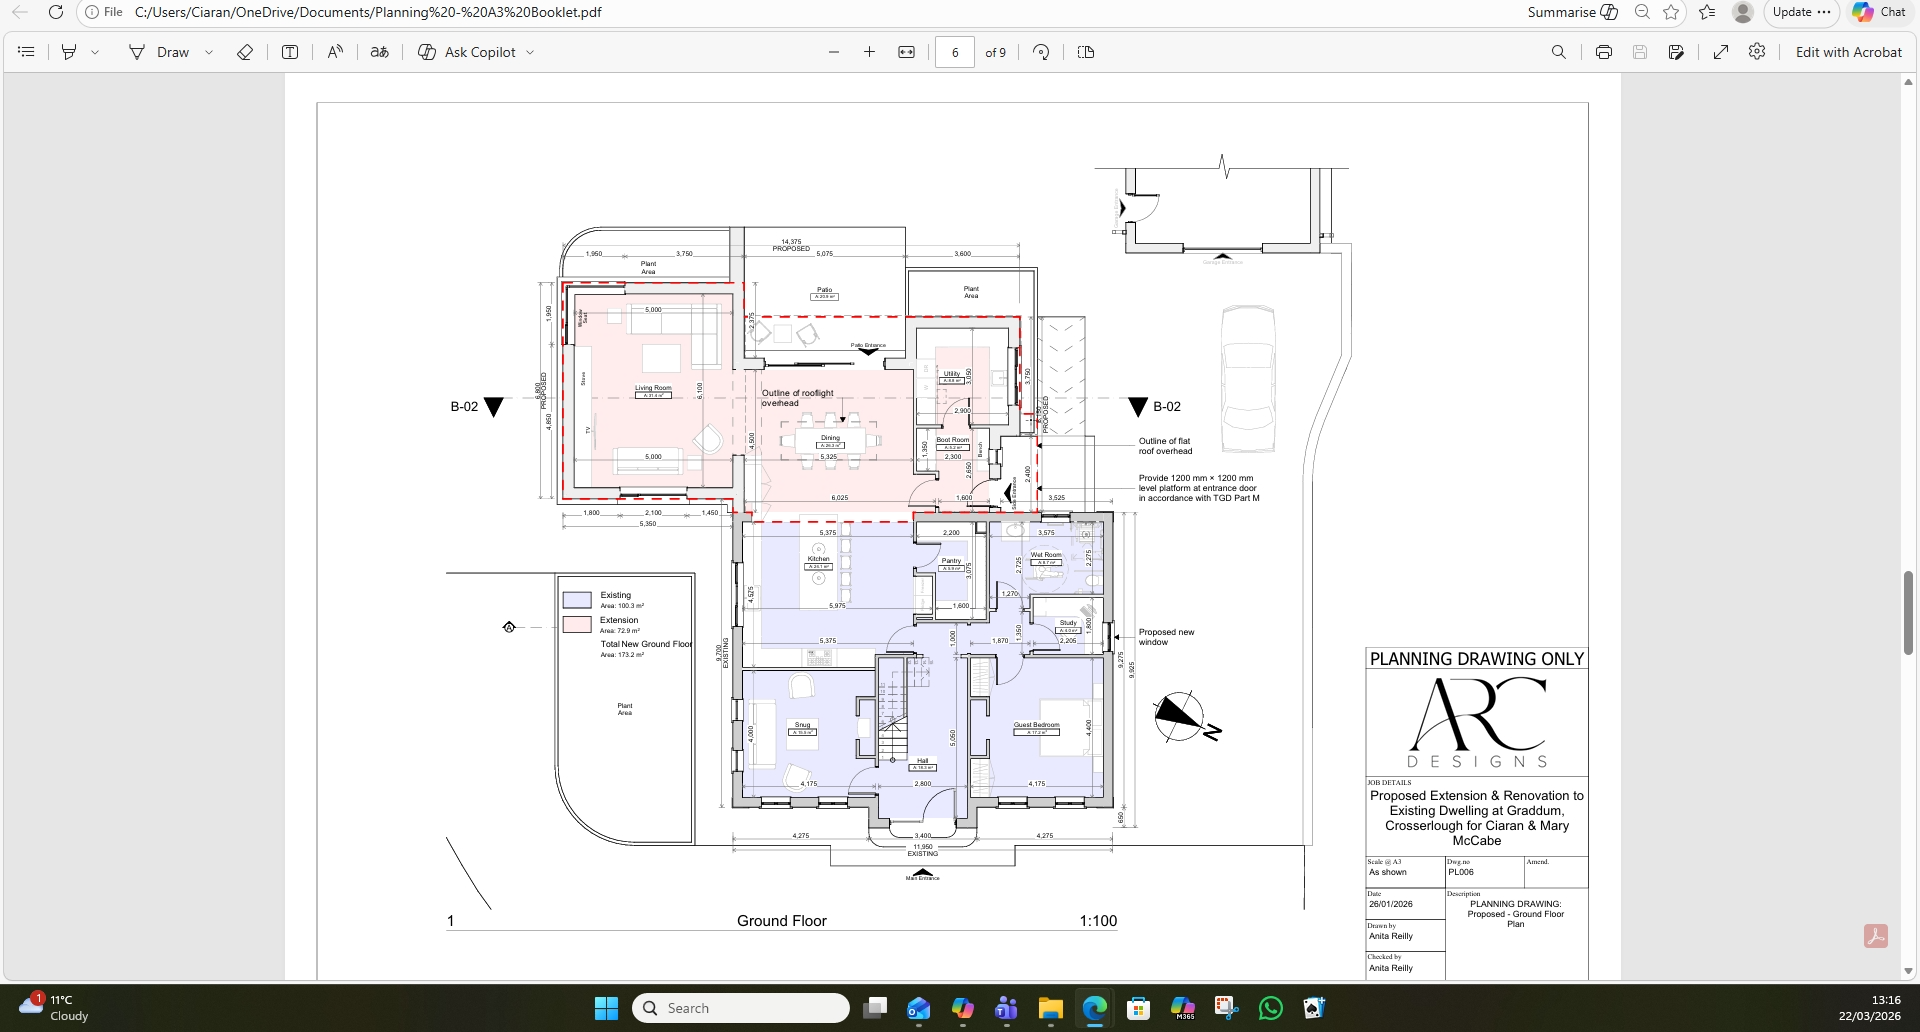Rotate the PDF page
This screenshot has width=1920, height=1032.
[x=1041, y=52]
